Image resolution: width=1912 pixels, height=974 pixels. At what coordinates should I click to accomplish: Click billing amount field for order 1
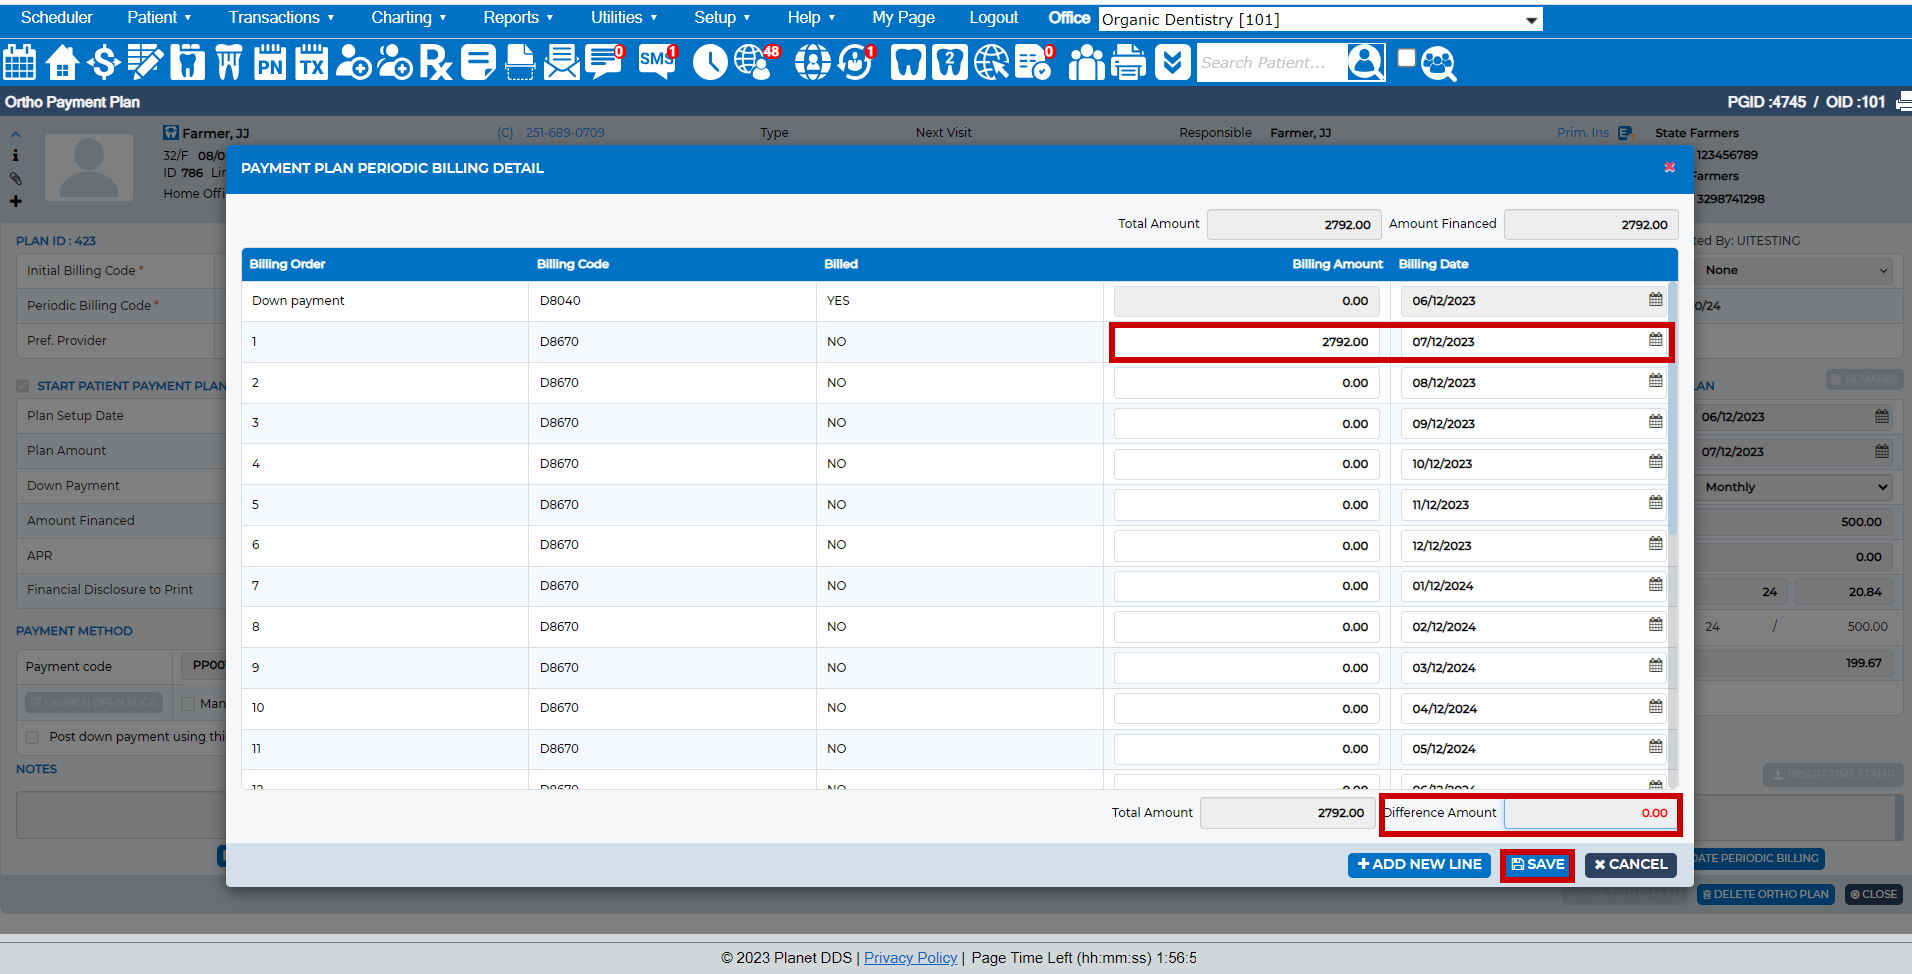[1246, 342]
